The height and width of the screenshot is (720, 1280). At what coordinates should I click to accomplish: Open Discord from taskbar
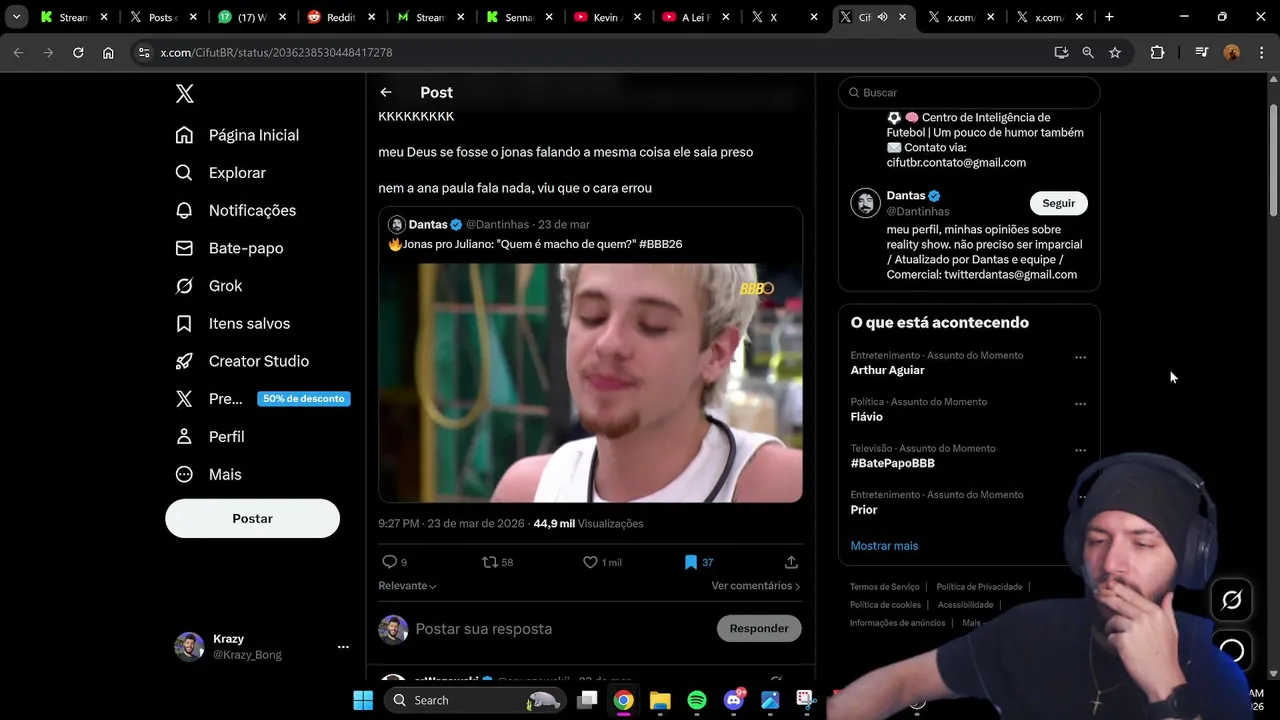coord(733,700)
